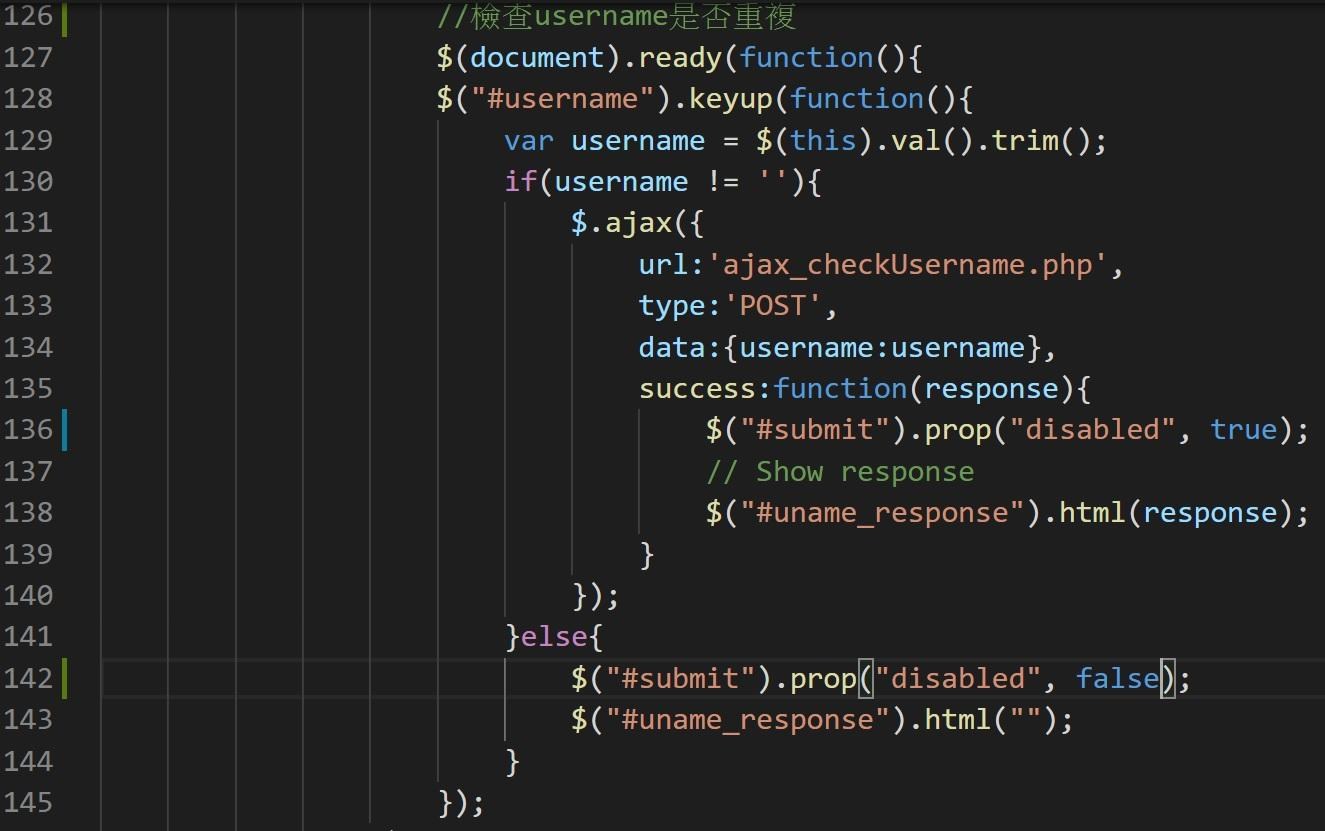Click line number 135 in the gutter
The image size is (1325, 831).
coord(27,388)
